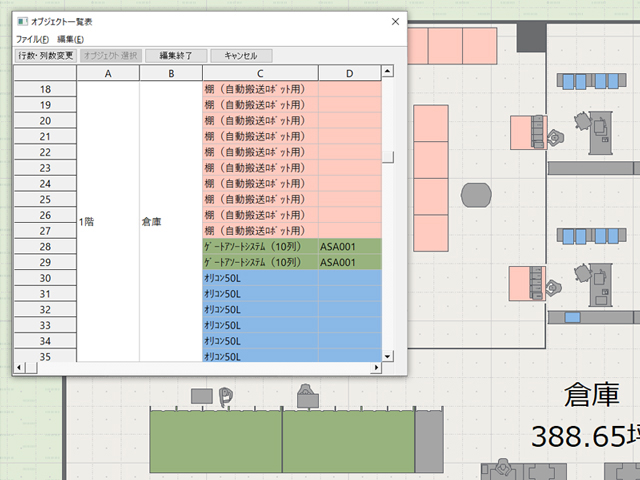Select column D header

(x=349, y=73)
